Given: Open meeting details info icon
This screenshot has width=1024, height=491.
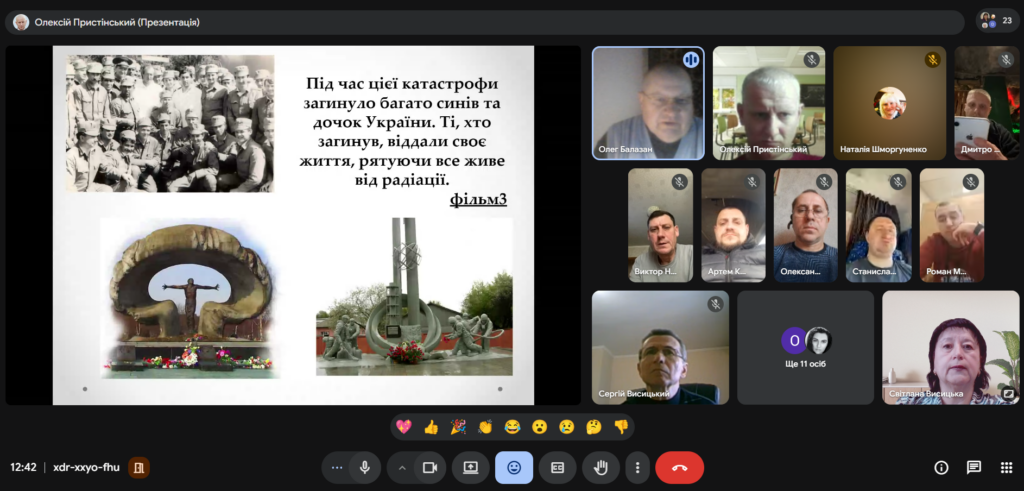Looking at the screenshot, I should (941, 467).
